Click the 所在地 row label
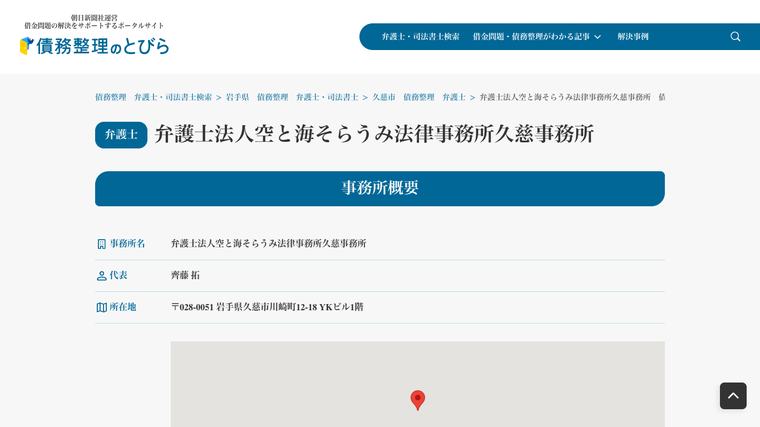The height and width of the screenshot is (427, 760). pos(123,307)
